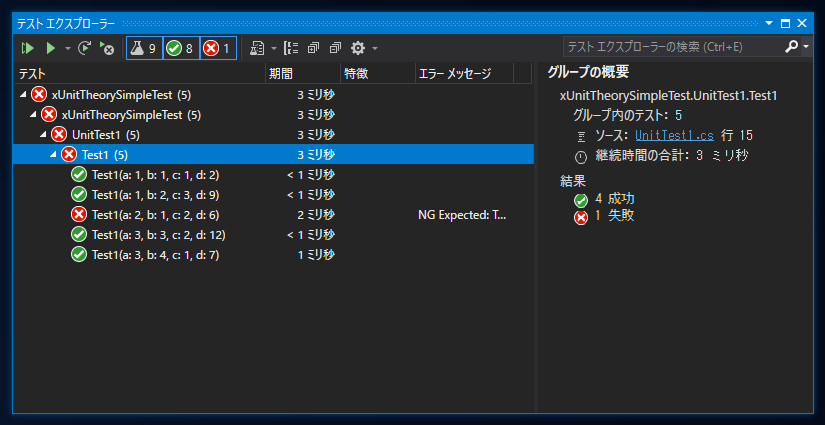The image size is (825, 425).
Task: Toggle the total tests filter showing 9
Action: pos(144,48)
